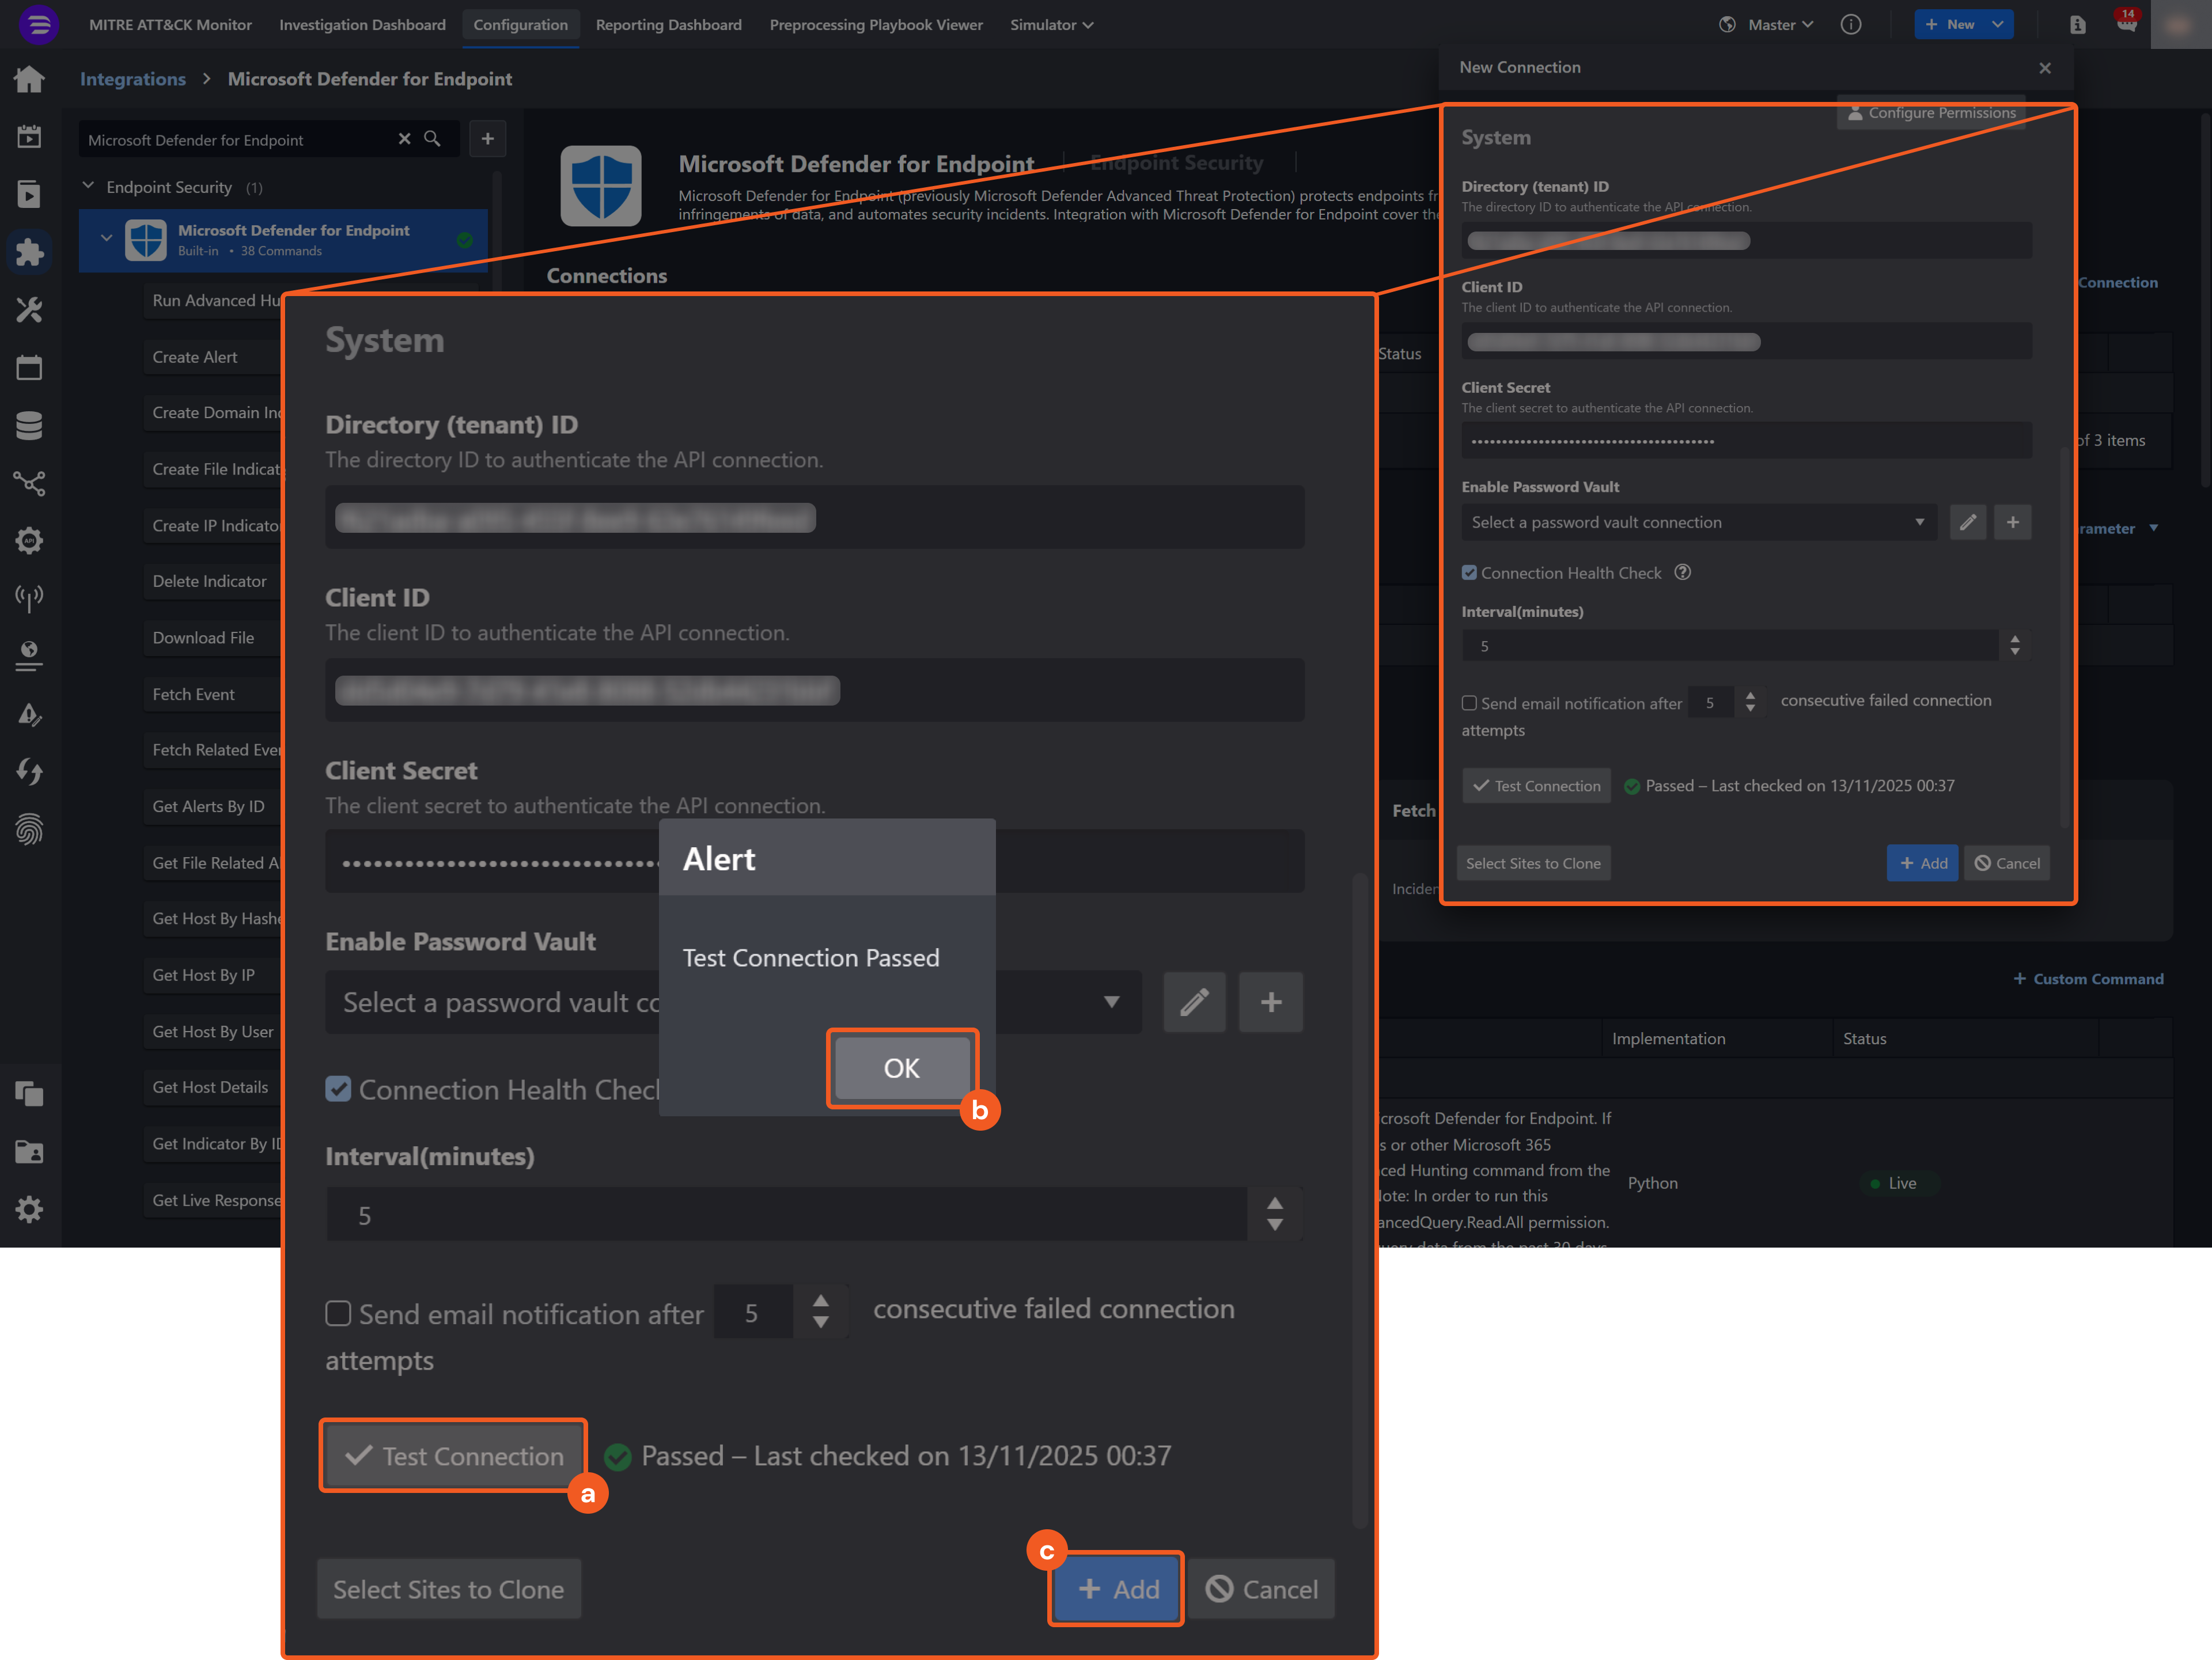Enable the Send email notification checkbox
2212x1660 pixels.
338,1314
